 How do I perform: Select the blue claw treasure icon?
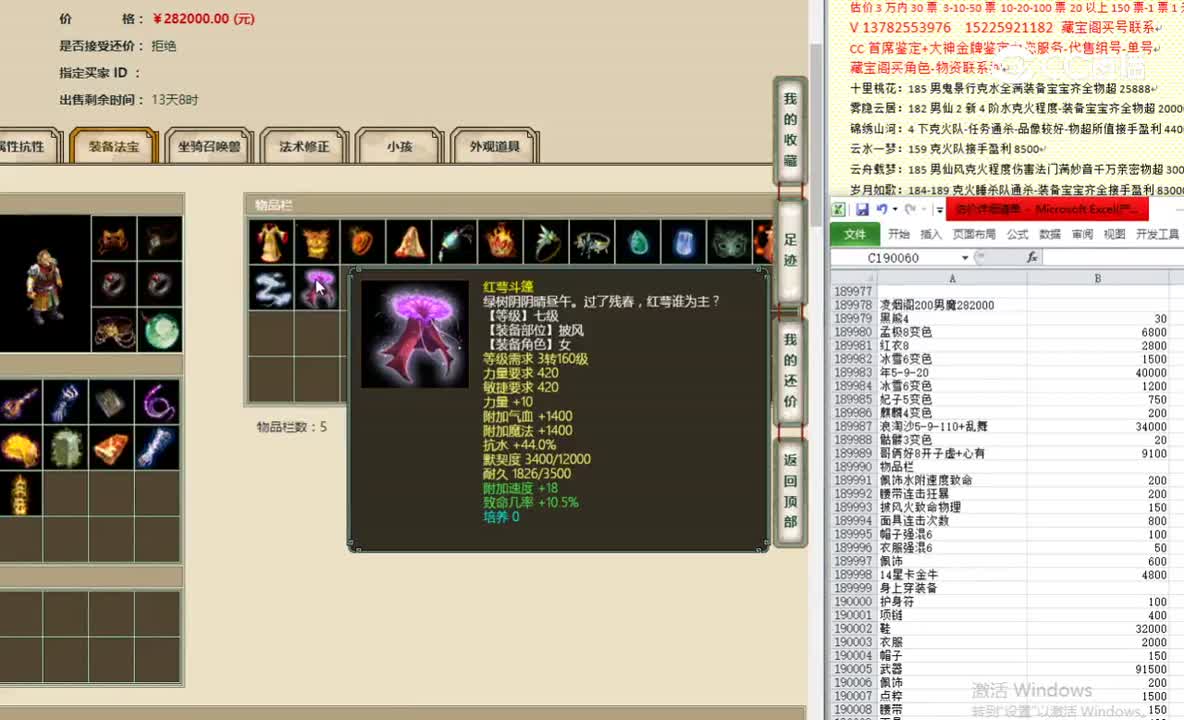66,402
